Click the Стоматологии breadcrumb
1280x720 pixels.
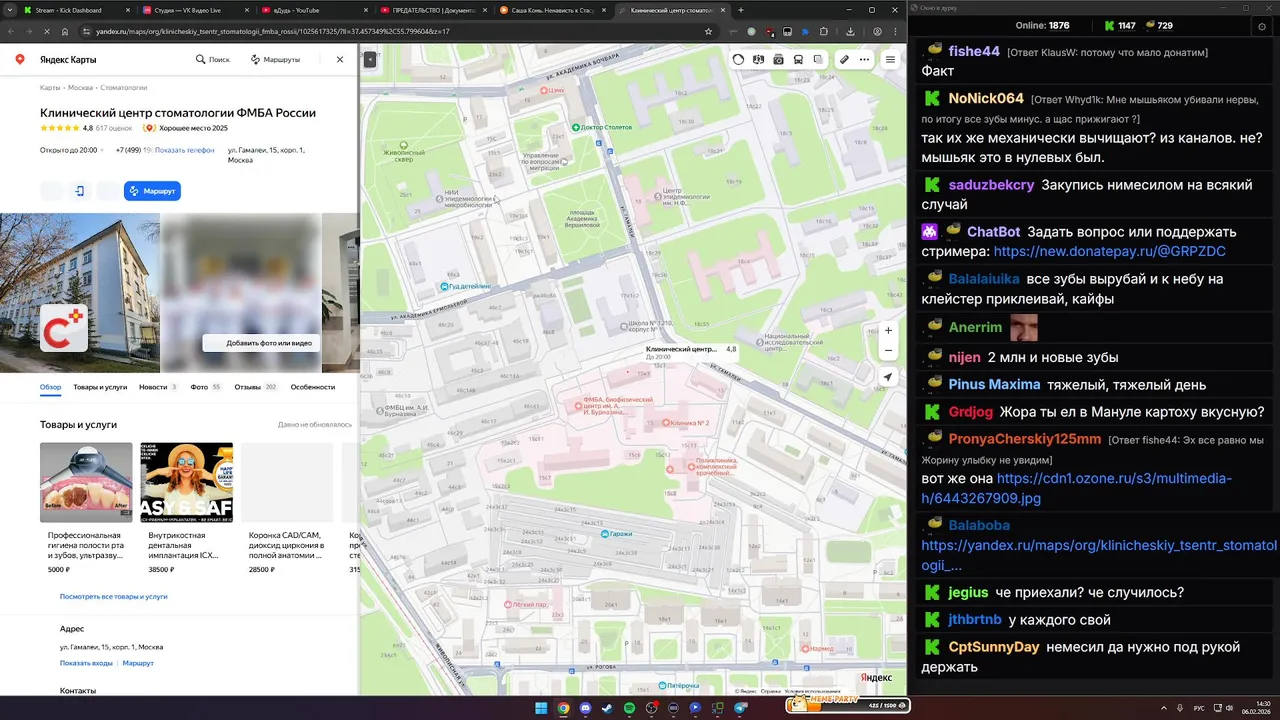(124, 88)
